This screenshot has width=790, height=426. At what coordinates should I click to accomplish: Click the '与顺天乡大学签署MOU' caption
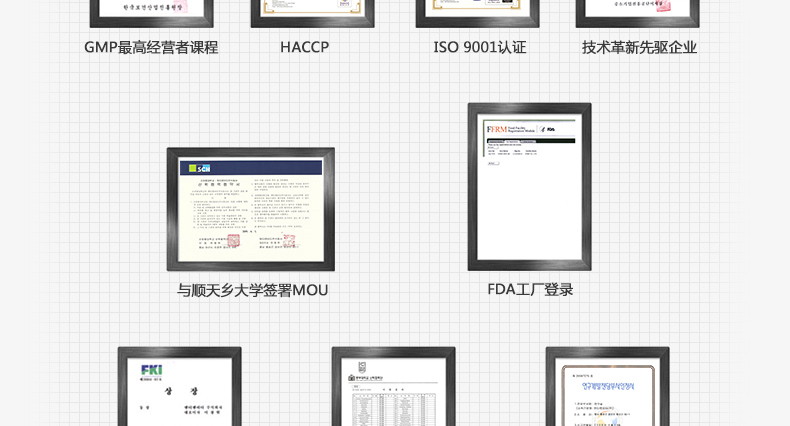(252, 290)
